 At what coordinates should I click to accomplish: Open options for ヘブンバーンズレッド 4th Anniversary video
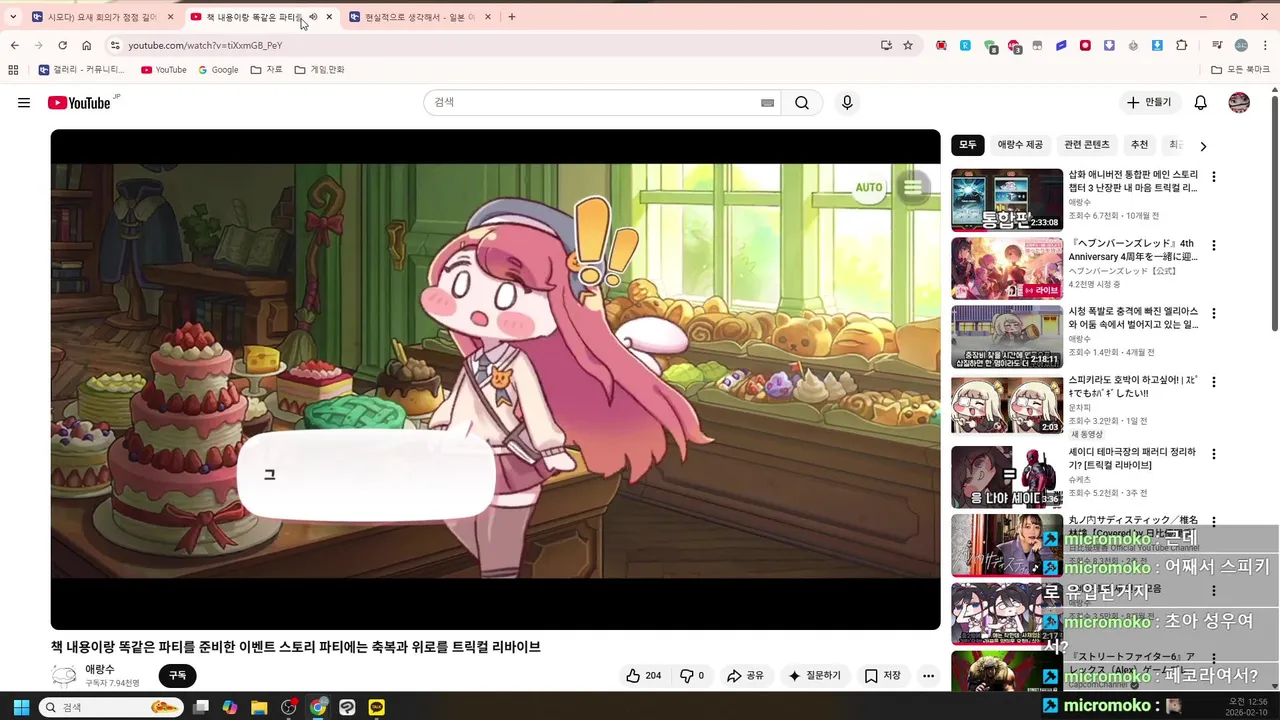point(1214,245)
